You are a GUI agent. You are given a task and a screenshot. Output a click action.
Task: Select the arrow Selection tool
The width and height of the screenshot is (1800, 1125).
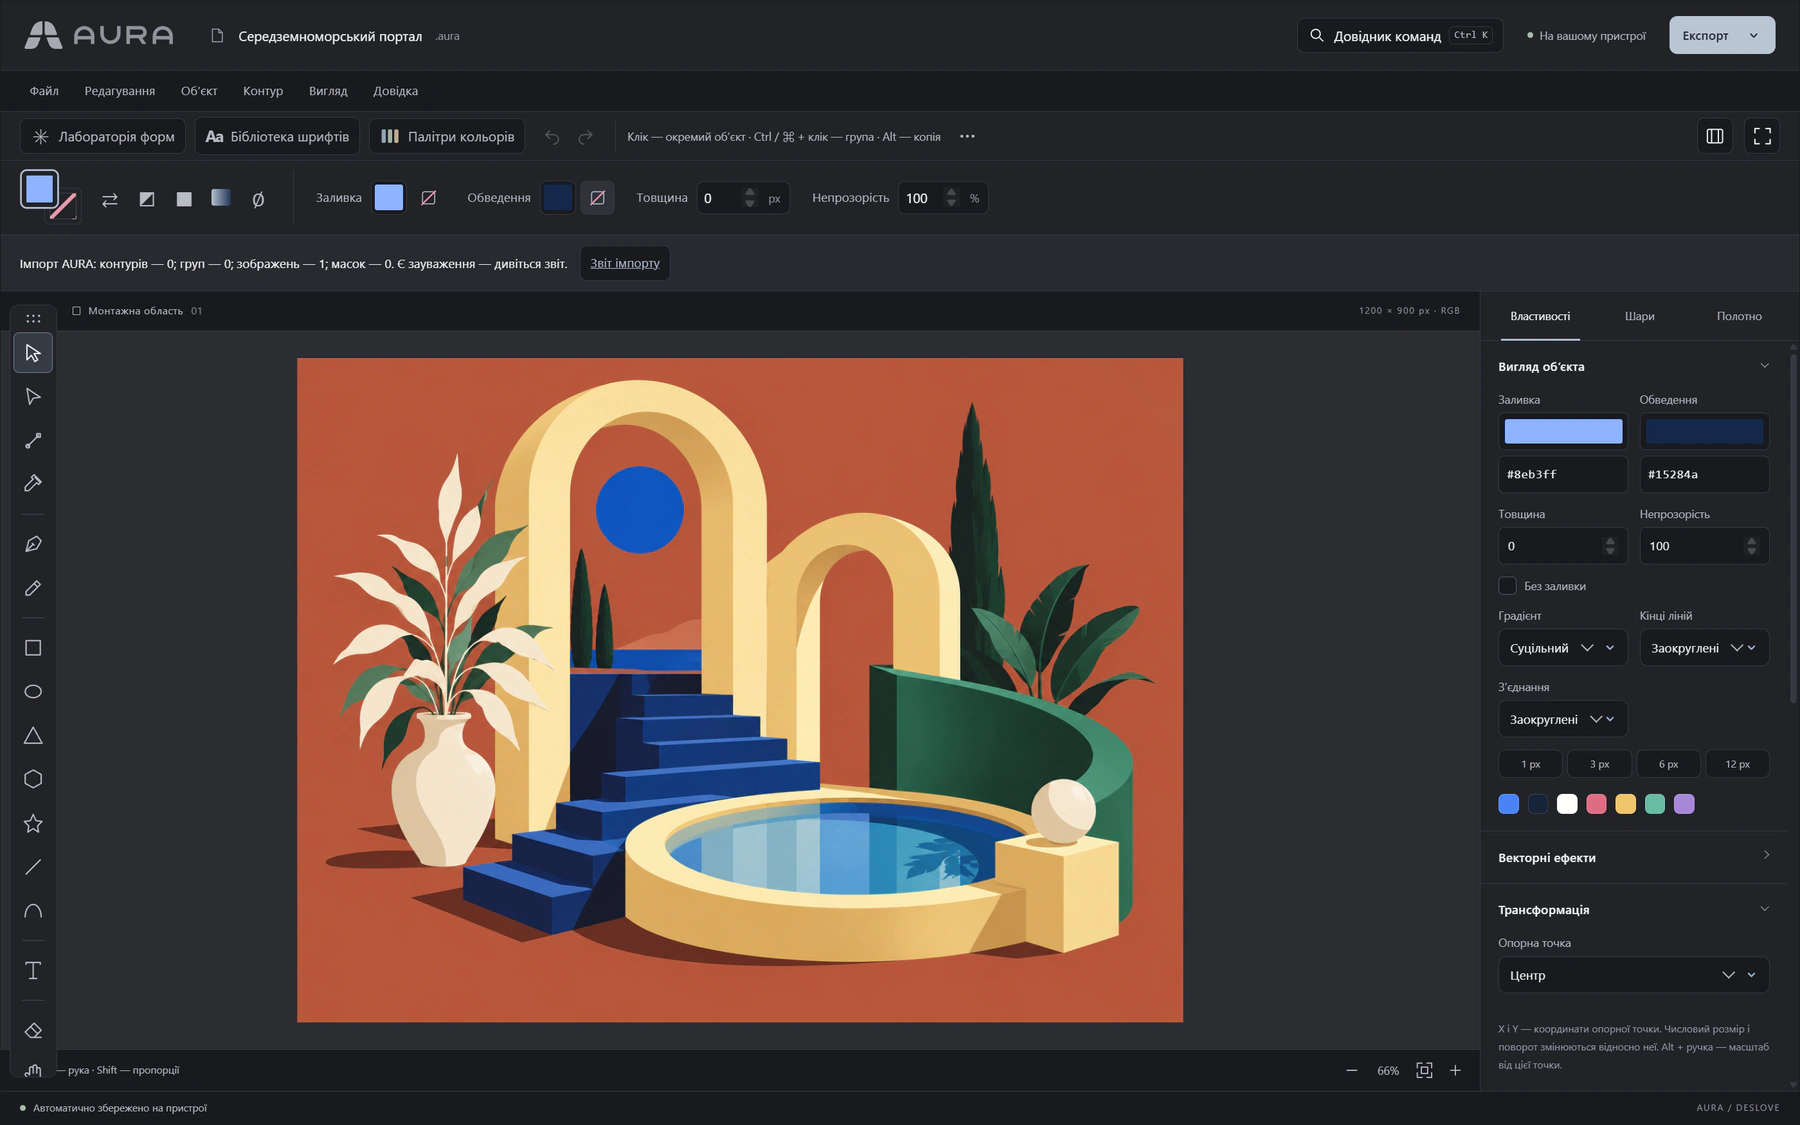(33, 353)
